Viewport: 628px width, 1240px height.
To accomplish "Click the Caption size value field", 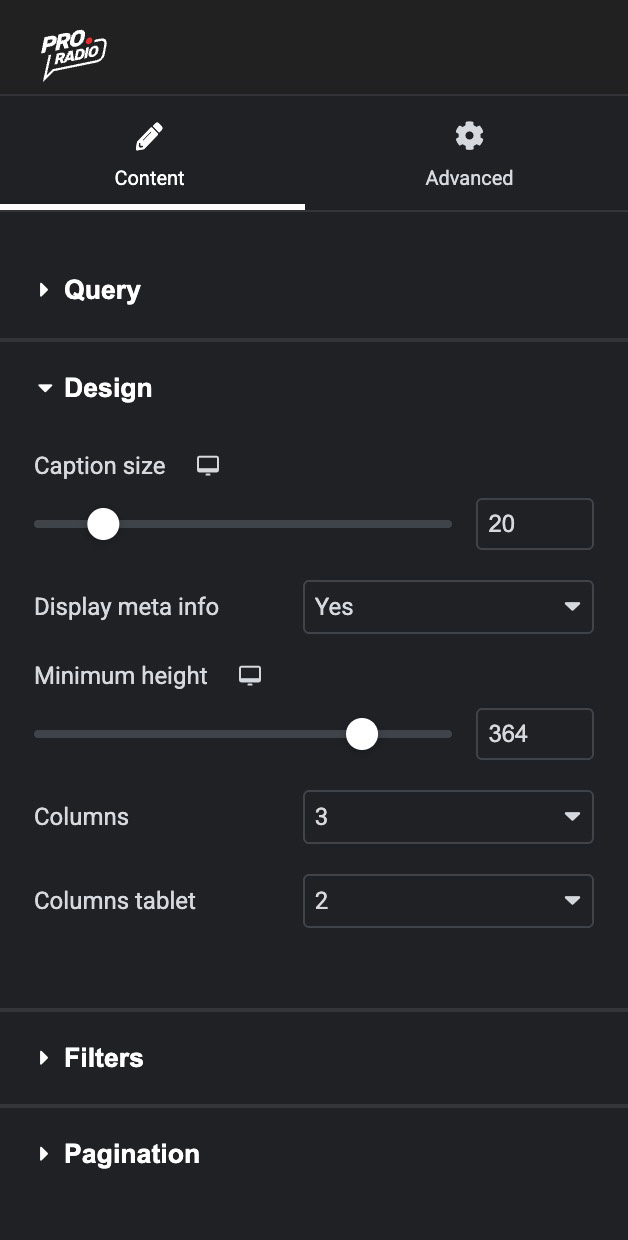I will [x=534, y=524].
